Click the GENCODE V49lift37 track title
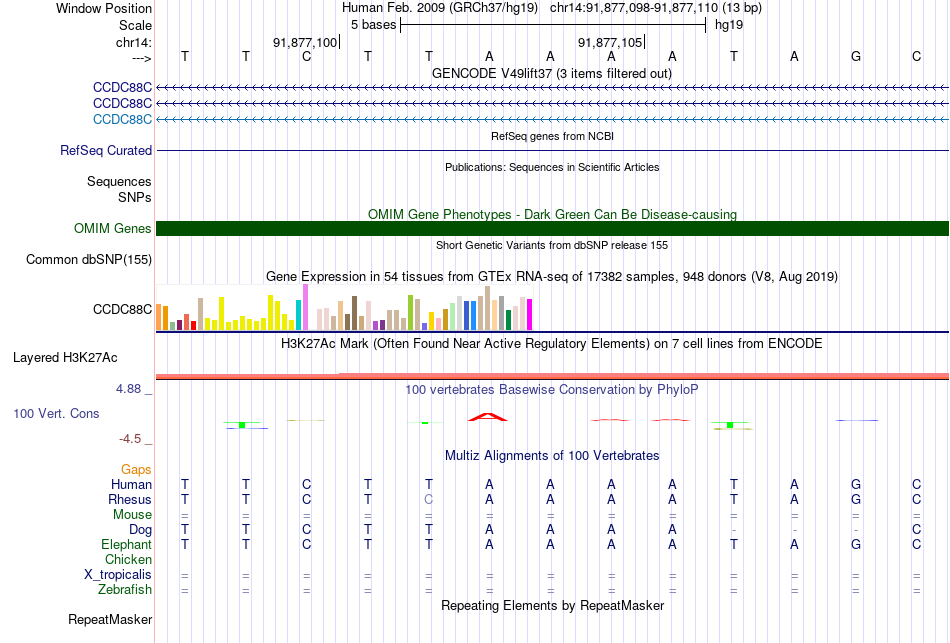This screenshot has width=950, height=643. pyautogui.click(x=552, y=73)
